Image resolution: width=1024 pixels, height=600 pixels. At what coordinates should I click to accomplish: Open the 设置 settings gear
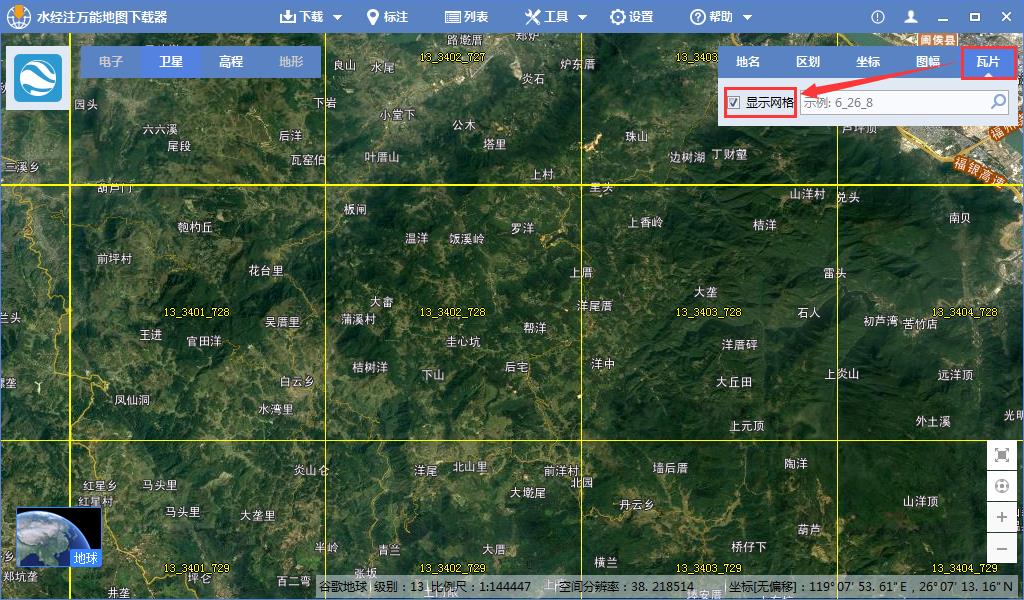[633, 16]
